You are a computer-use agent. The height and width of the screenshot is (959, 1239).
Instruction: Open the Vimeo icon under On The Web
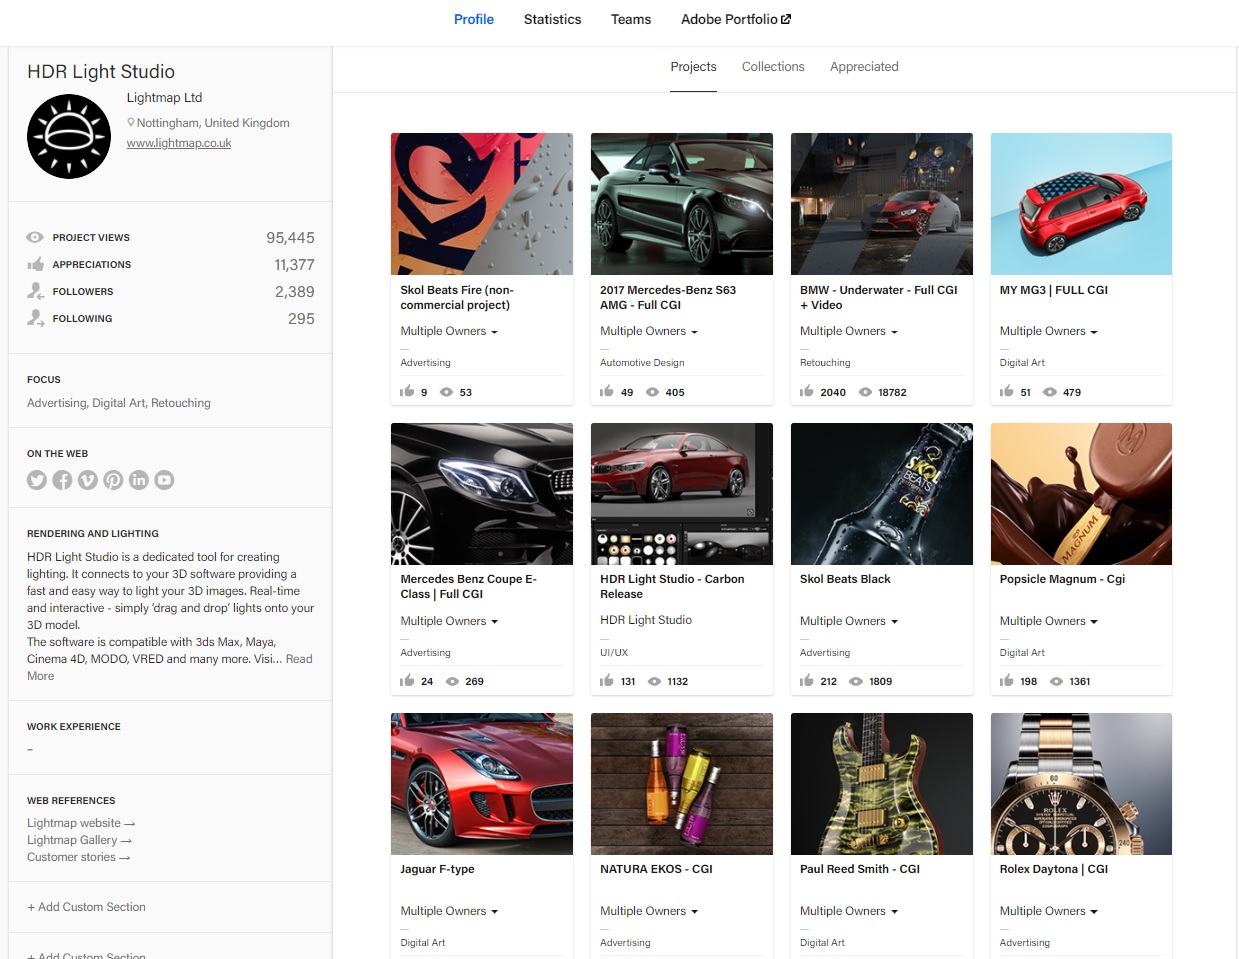click(88, 480)
